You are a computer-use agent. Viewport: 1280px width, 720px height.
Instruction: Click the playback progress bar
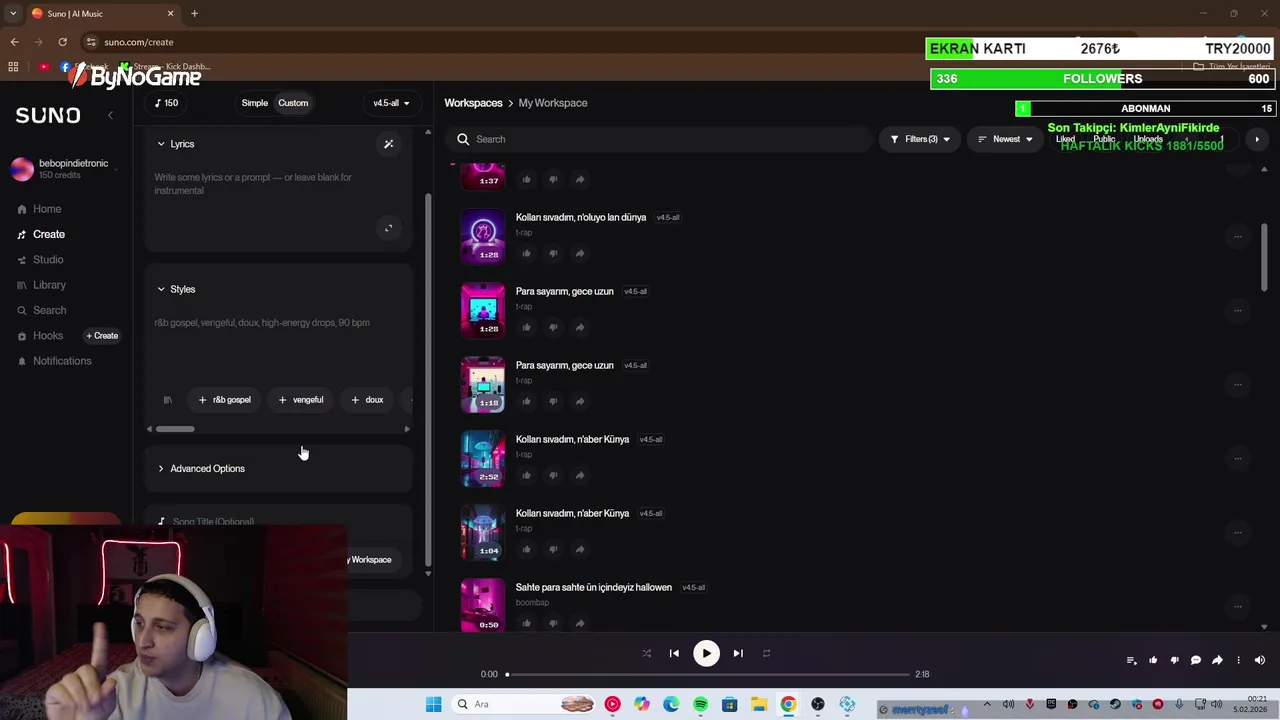708,674
